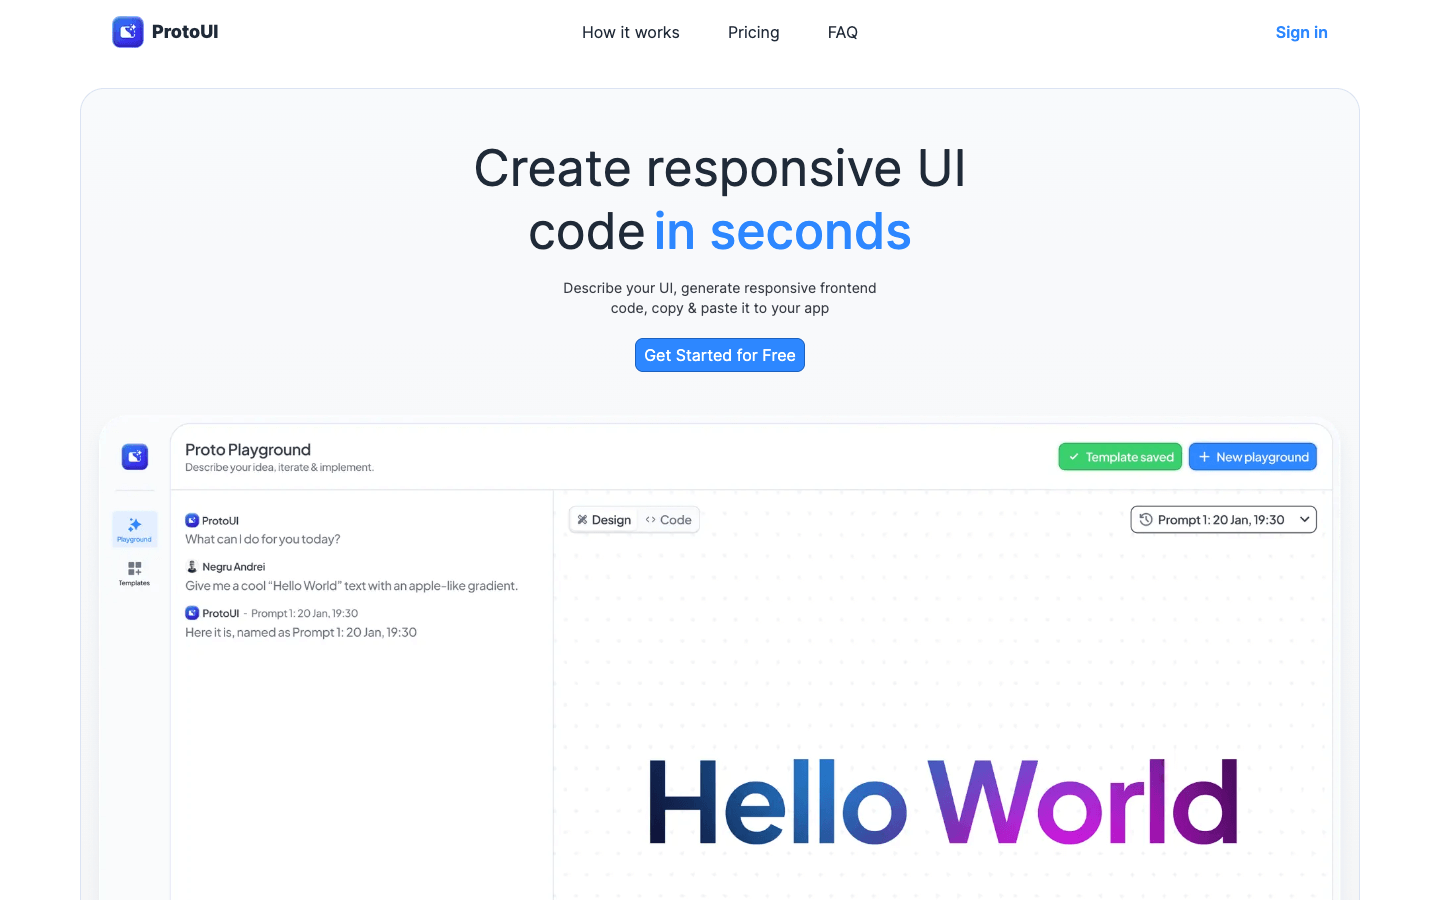The width and height of the screenshot is (1440, 900).
Task: Click the Code tab's brackets icon
Action: pyautogui.click(x=651, y=520)
